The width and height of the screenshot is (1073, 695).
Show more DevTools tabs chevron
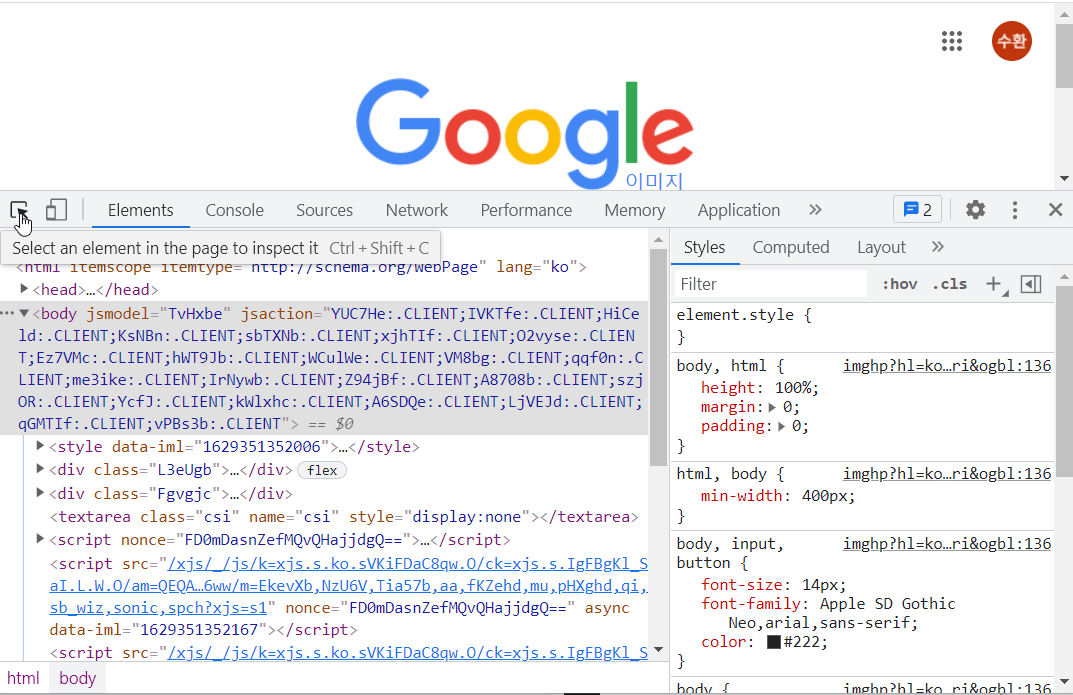tap(814, 209)
